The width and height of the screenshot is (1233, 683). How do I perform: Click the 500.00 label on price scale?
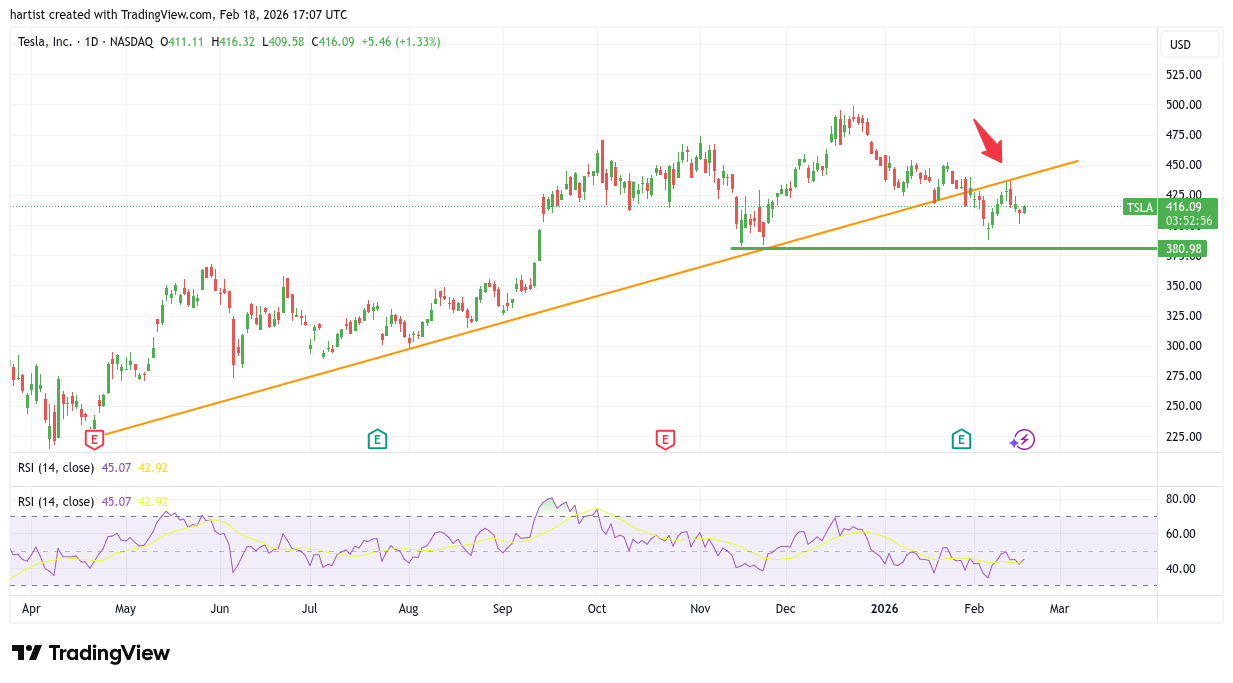click(x=1183, y=105)
